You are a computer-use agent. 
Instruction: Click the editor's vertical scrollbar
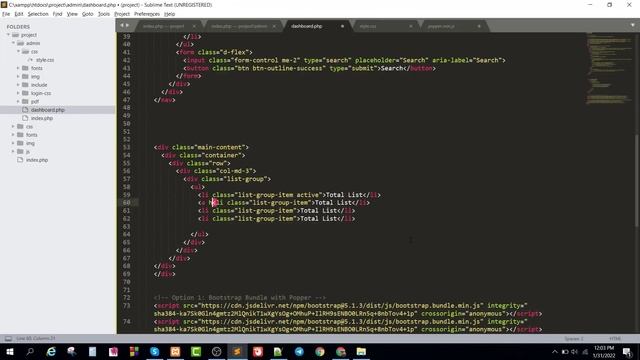click(637, 180)
